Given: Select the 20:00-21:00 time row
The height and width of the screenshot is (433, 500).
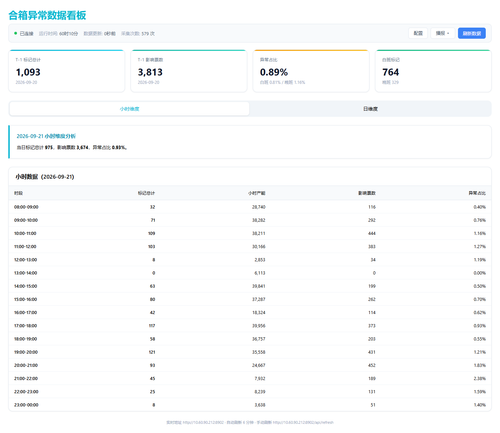Looking at the screenshot, I should coord(250,365).
